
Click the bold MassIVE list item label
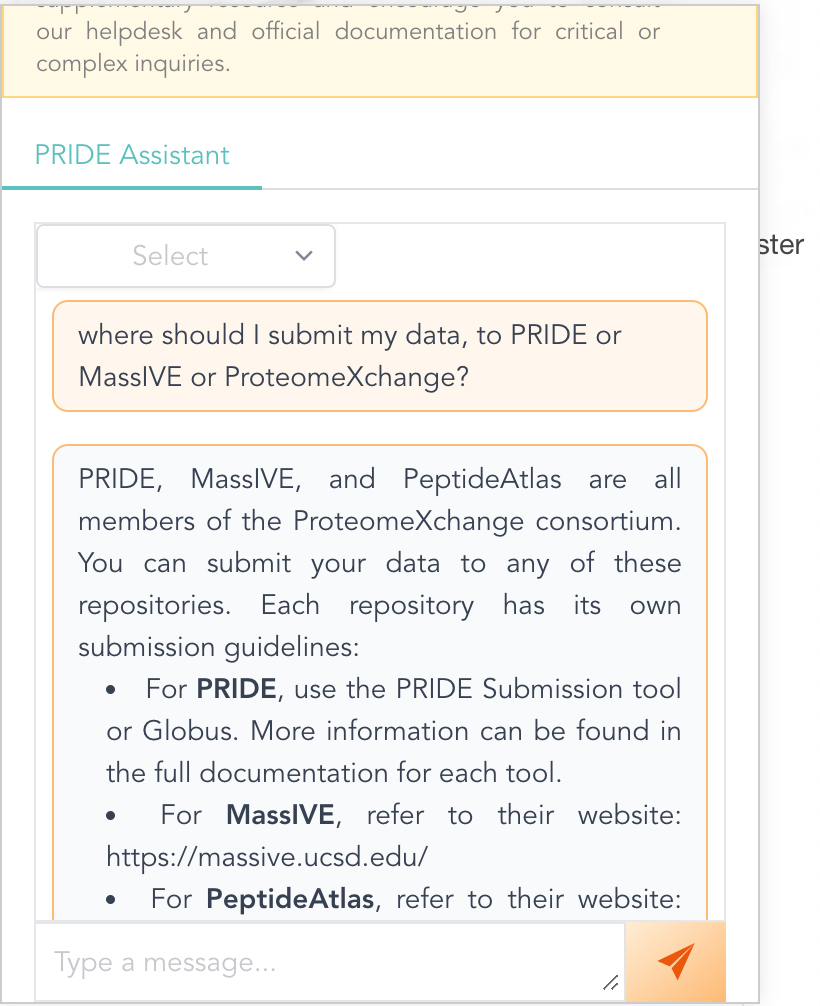click(280, 815)
